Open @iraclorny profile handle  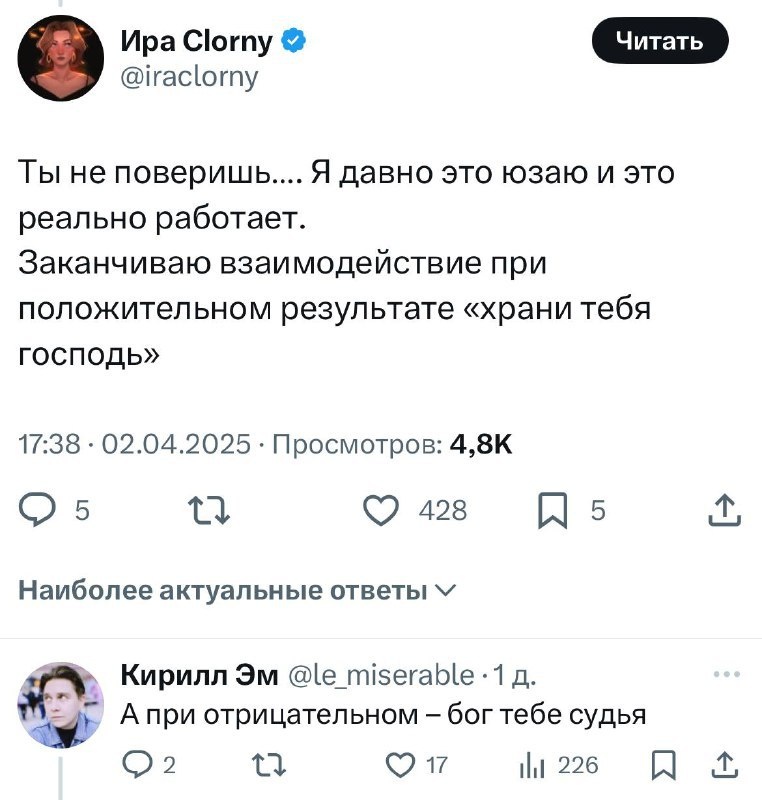(191, 73)
